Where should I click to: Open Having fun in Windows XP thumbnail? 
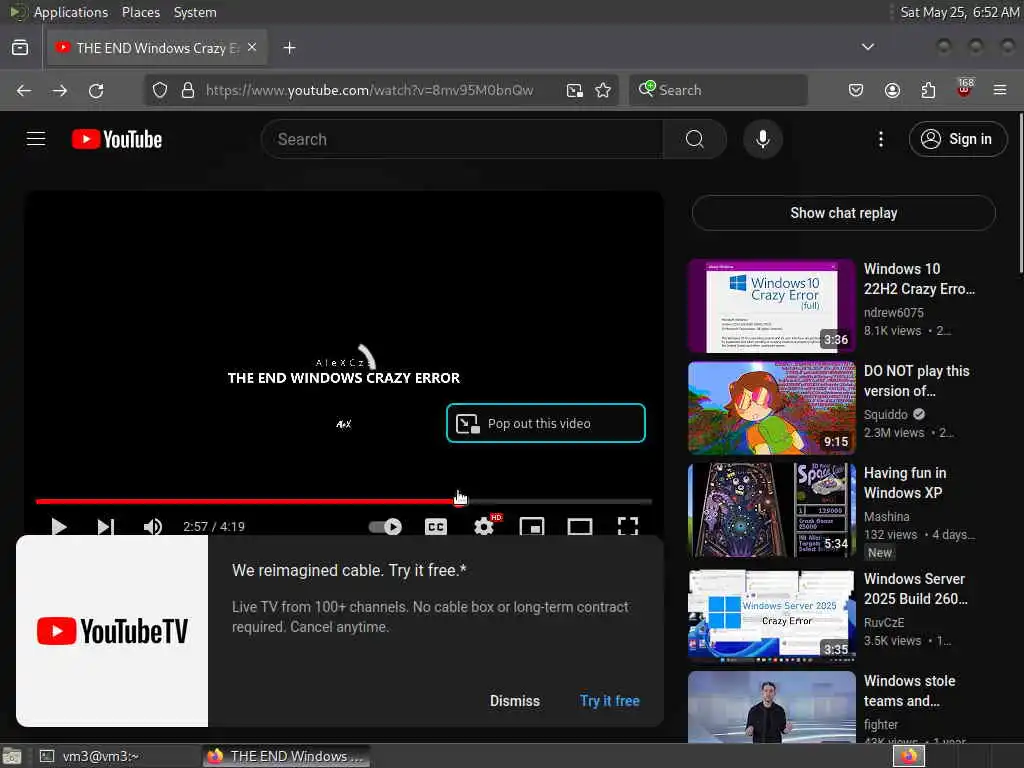(x=771, y=510)
